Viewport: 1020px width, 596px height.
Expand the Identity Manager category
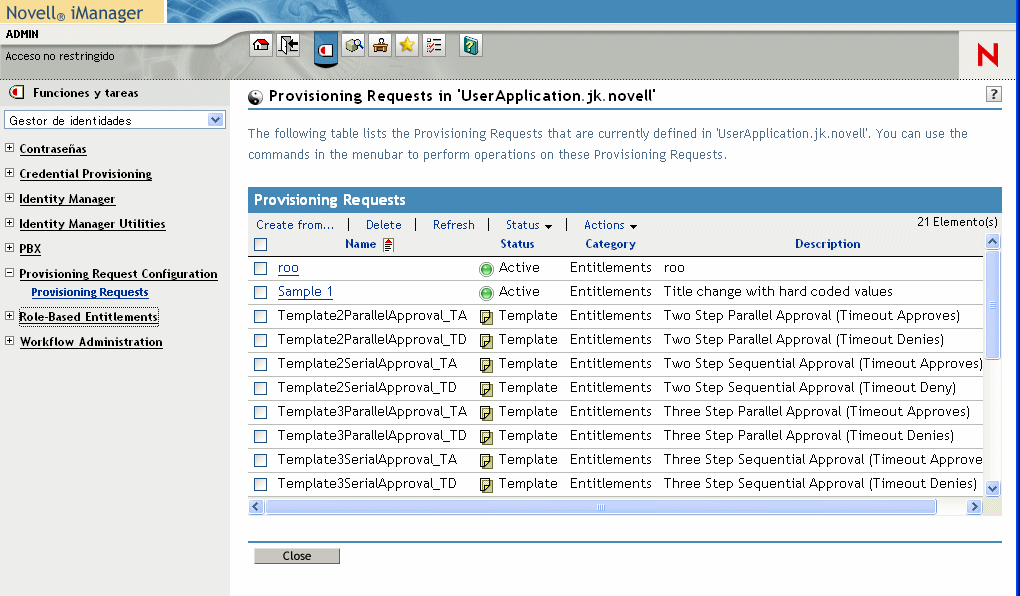pos(10,198)
